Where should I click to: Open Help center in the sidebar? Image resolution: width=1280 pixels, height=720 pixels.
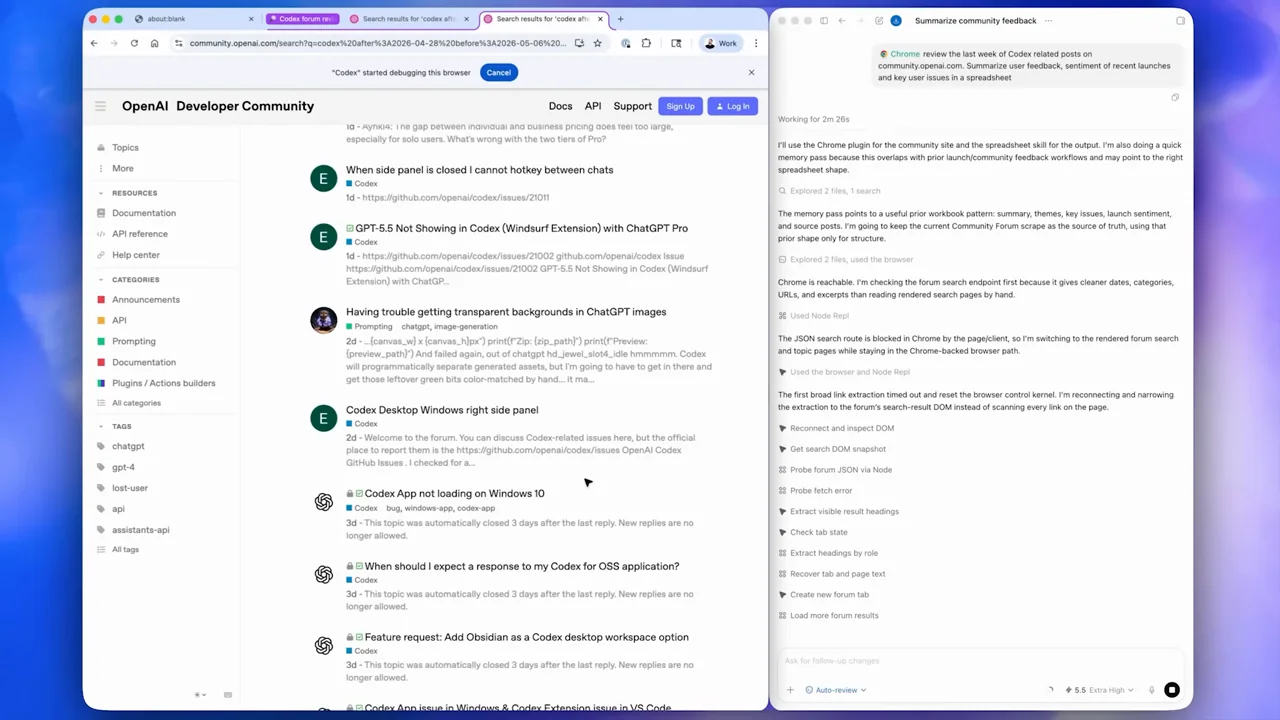tap(135, 255)
